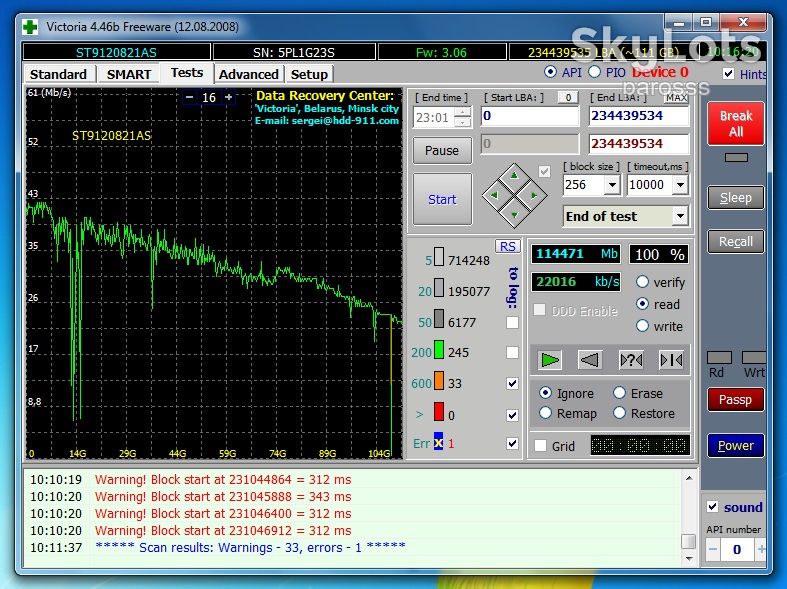The height and width of the screenshot is (589, 787).
Task: Enable log checkbox for 200 ms blocks
Action: [x=512, y=352]
